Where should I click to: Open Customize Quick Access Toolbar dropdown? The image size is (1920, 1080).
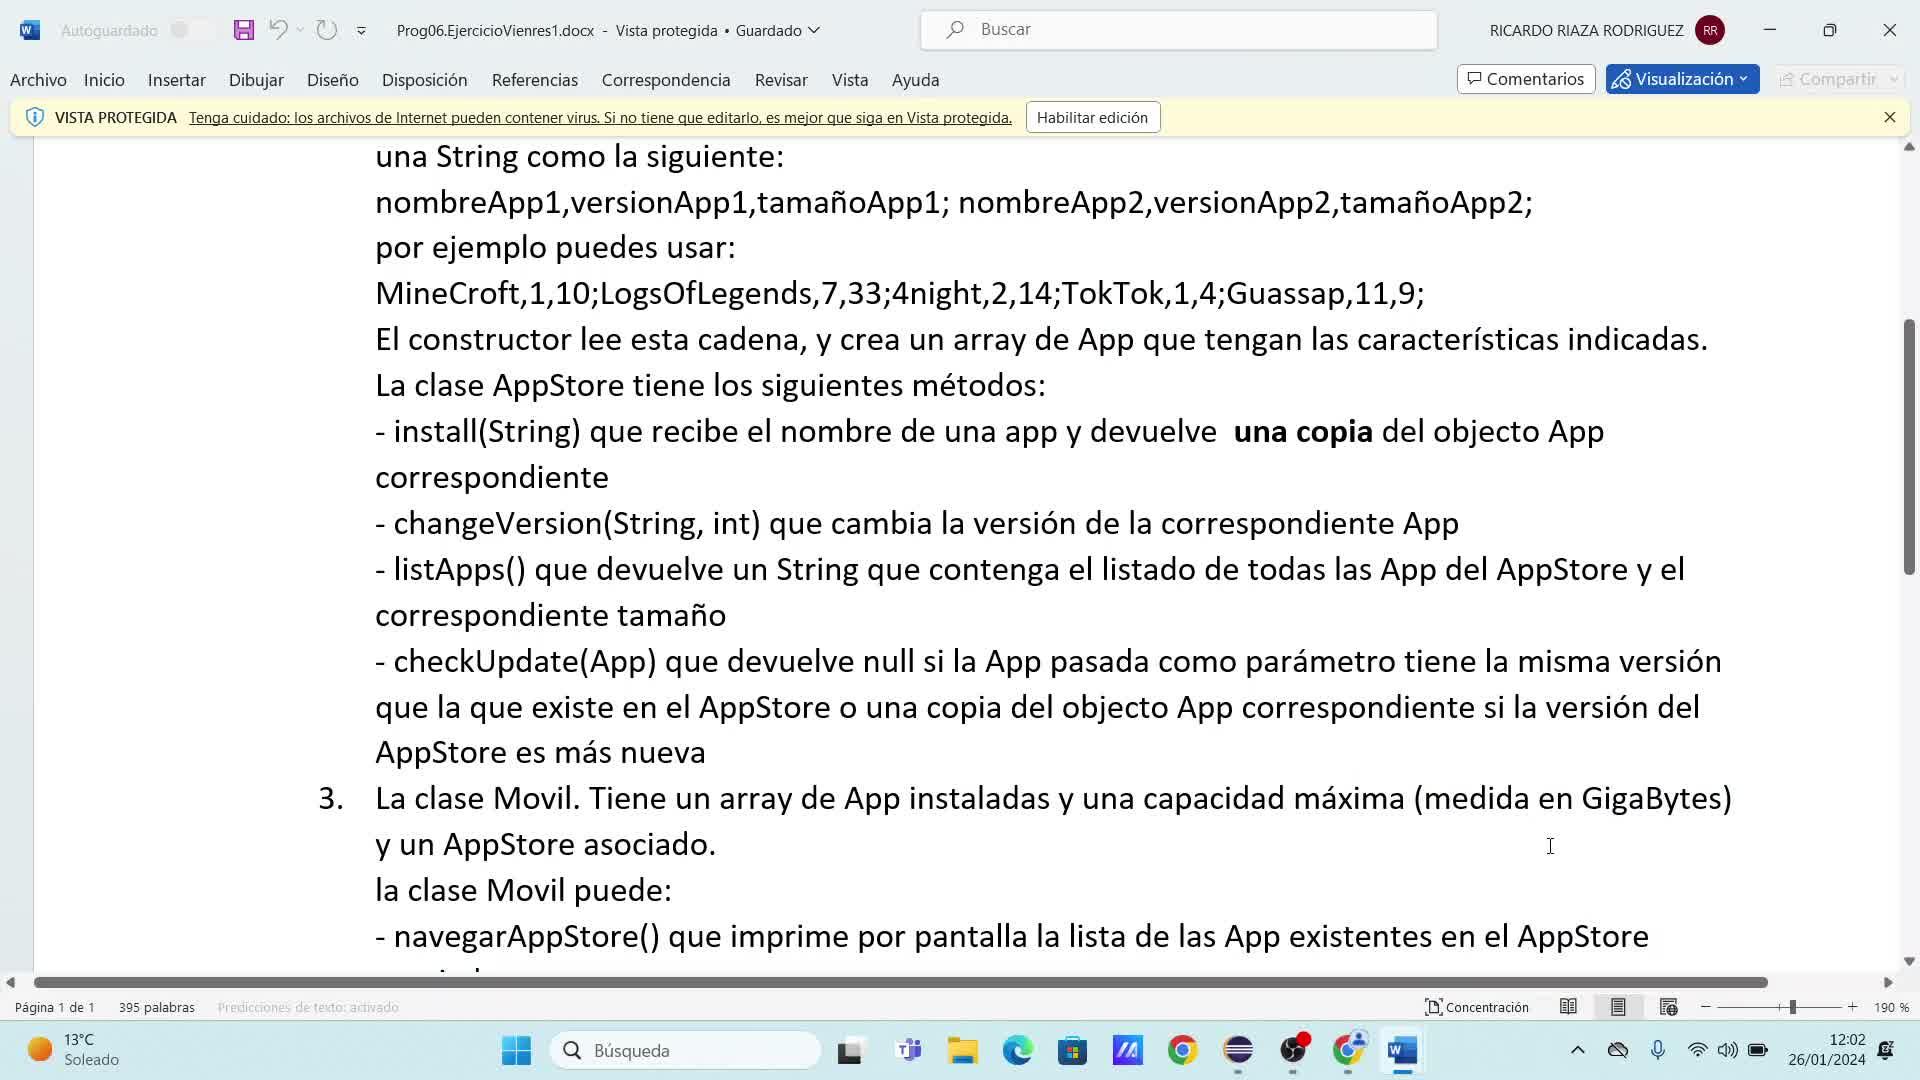(x=361, y=31)
